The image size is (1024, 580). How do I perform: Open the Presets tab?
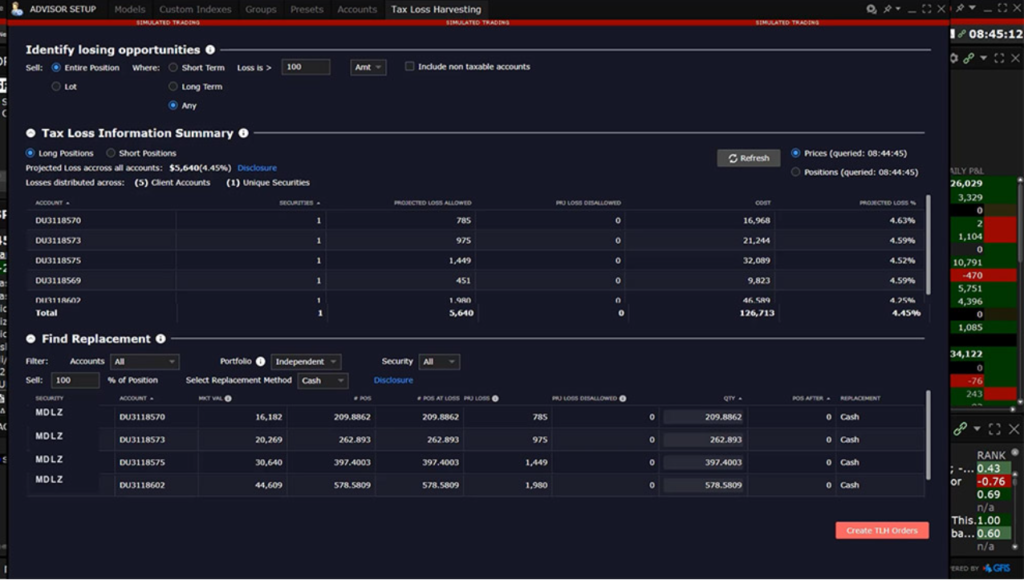pos(307,9)
